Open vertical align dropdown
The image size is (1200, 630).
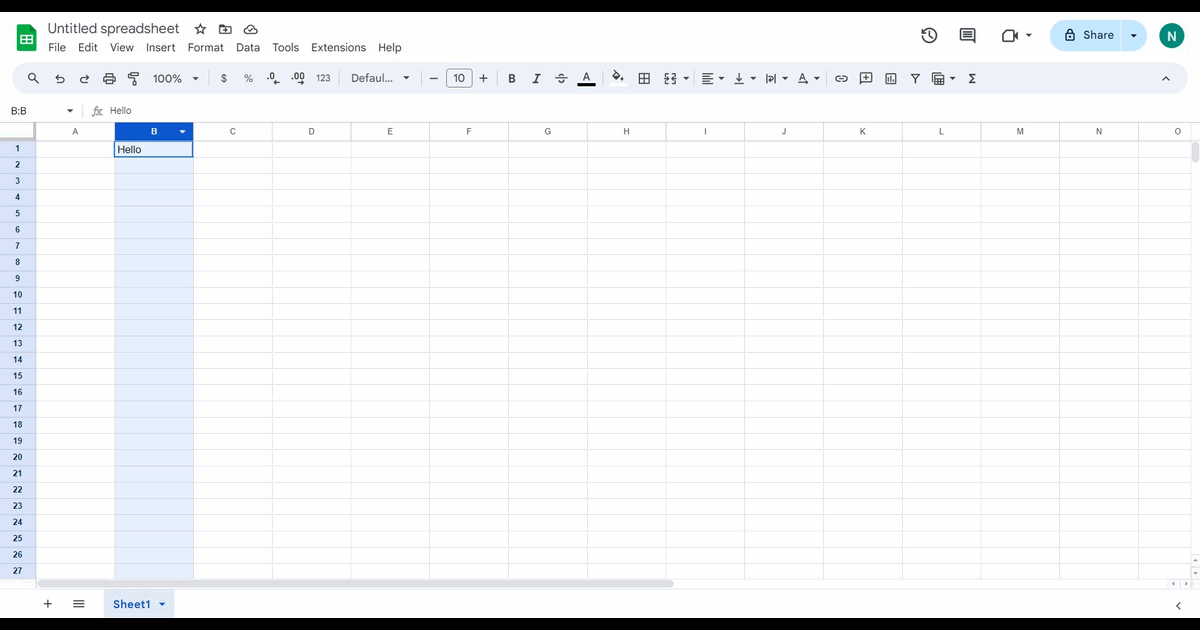coord(745,78)
